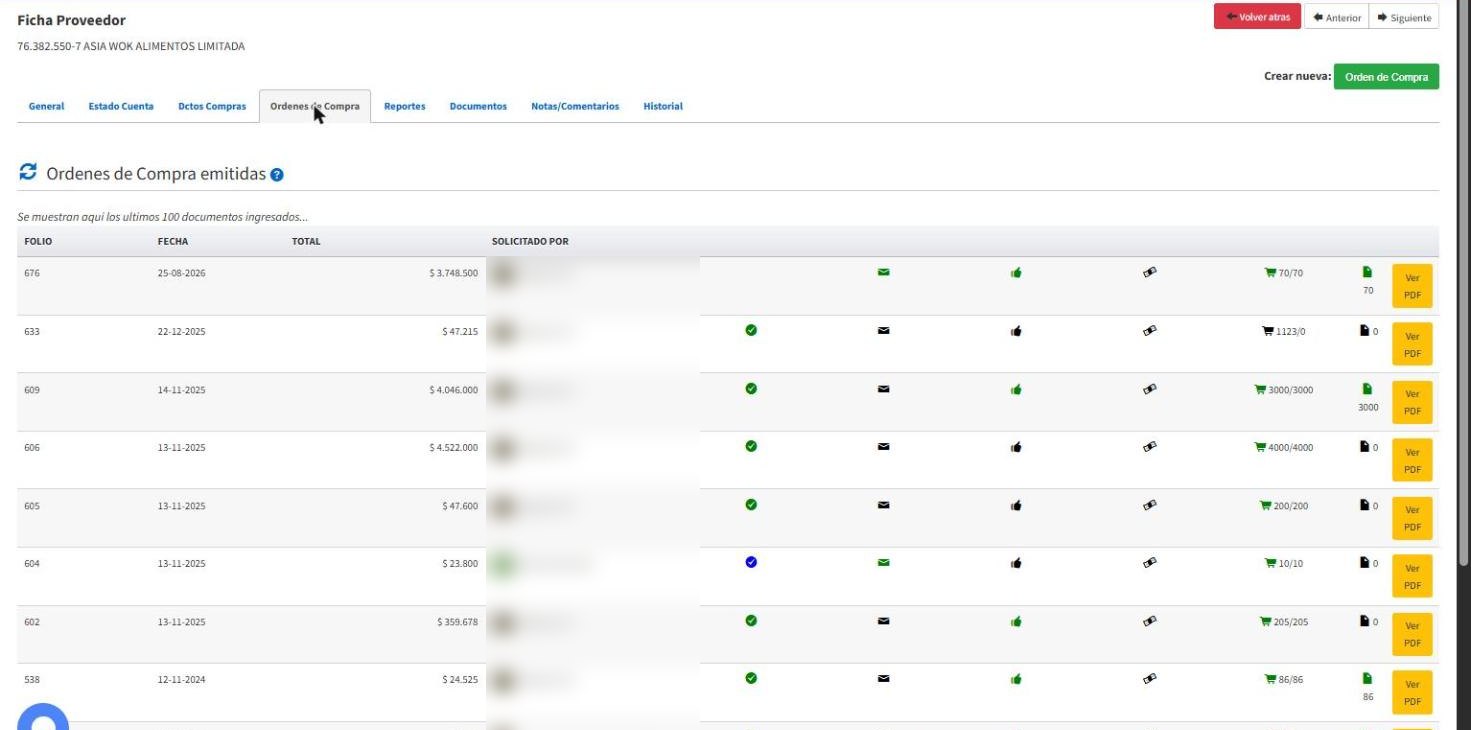The image size is (1471, 730).
Task: Click the green document icon in row 676
Action: click(1367, 272)
